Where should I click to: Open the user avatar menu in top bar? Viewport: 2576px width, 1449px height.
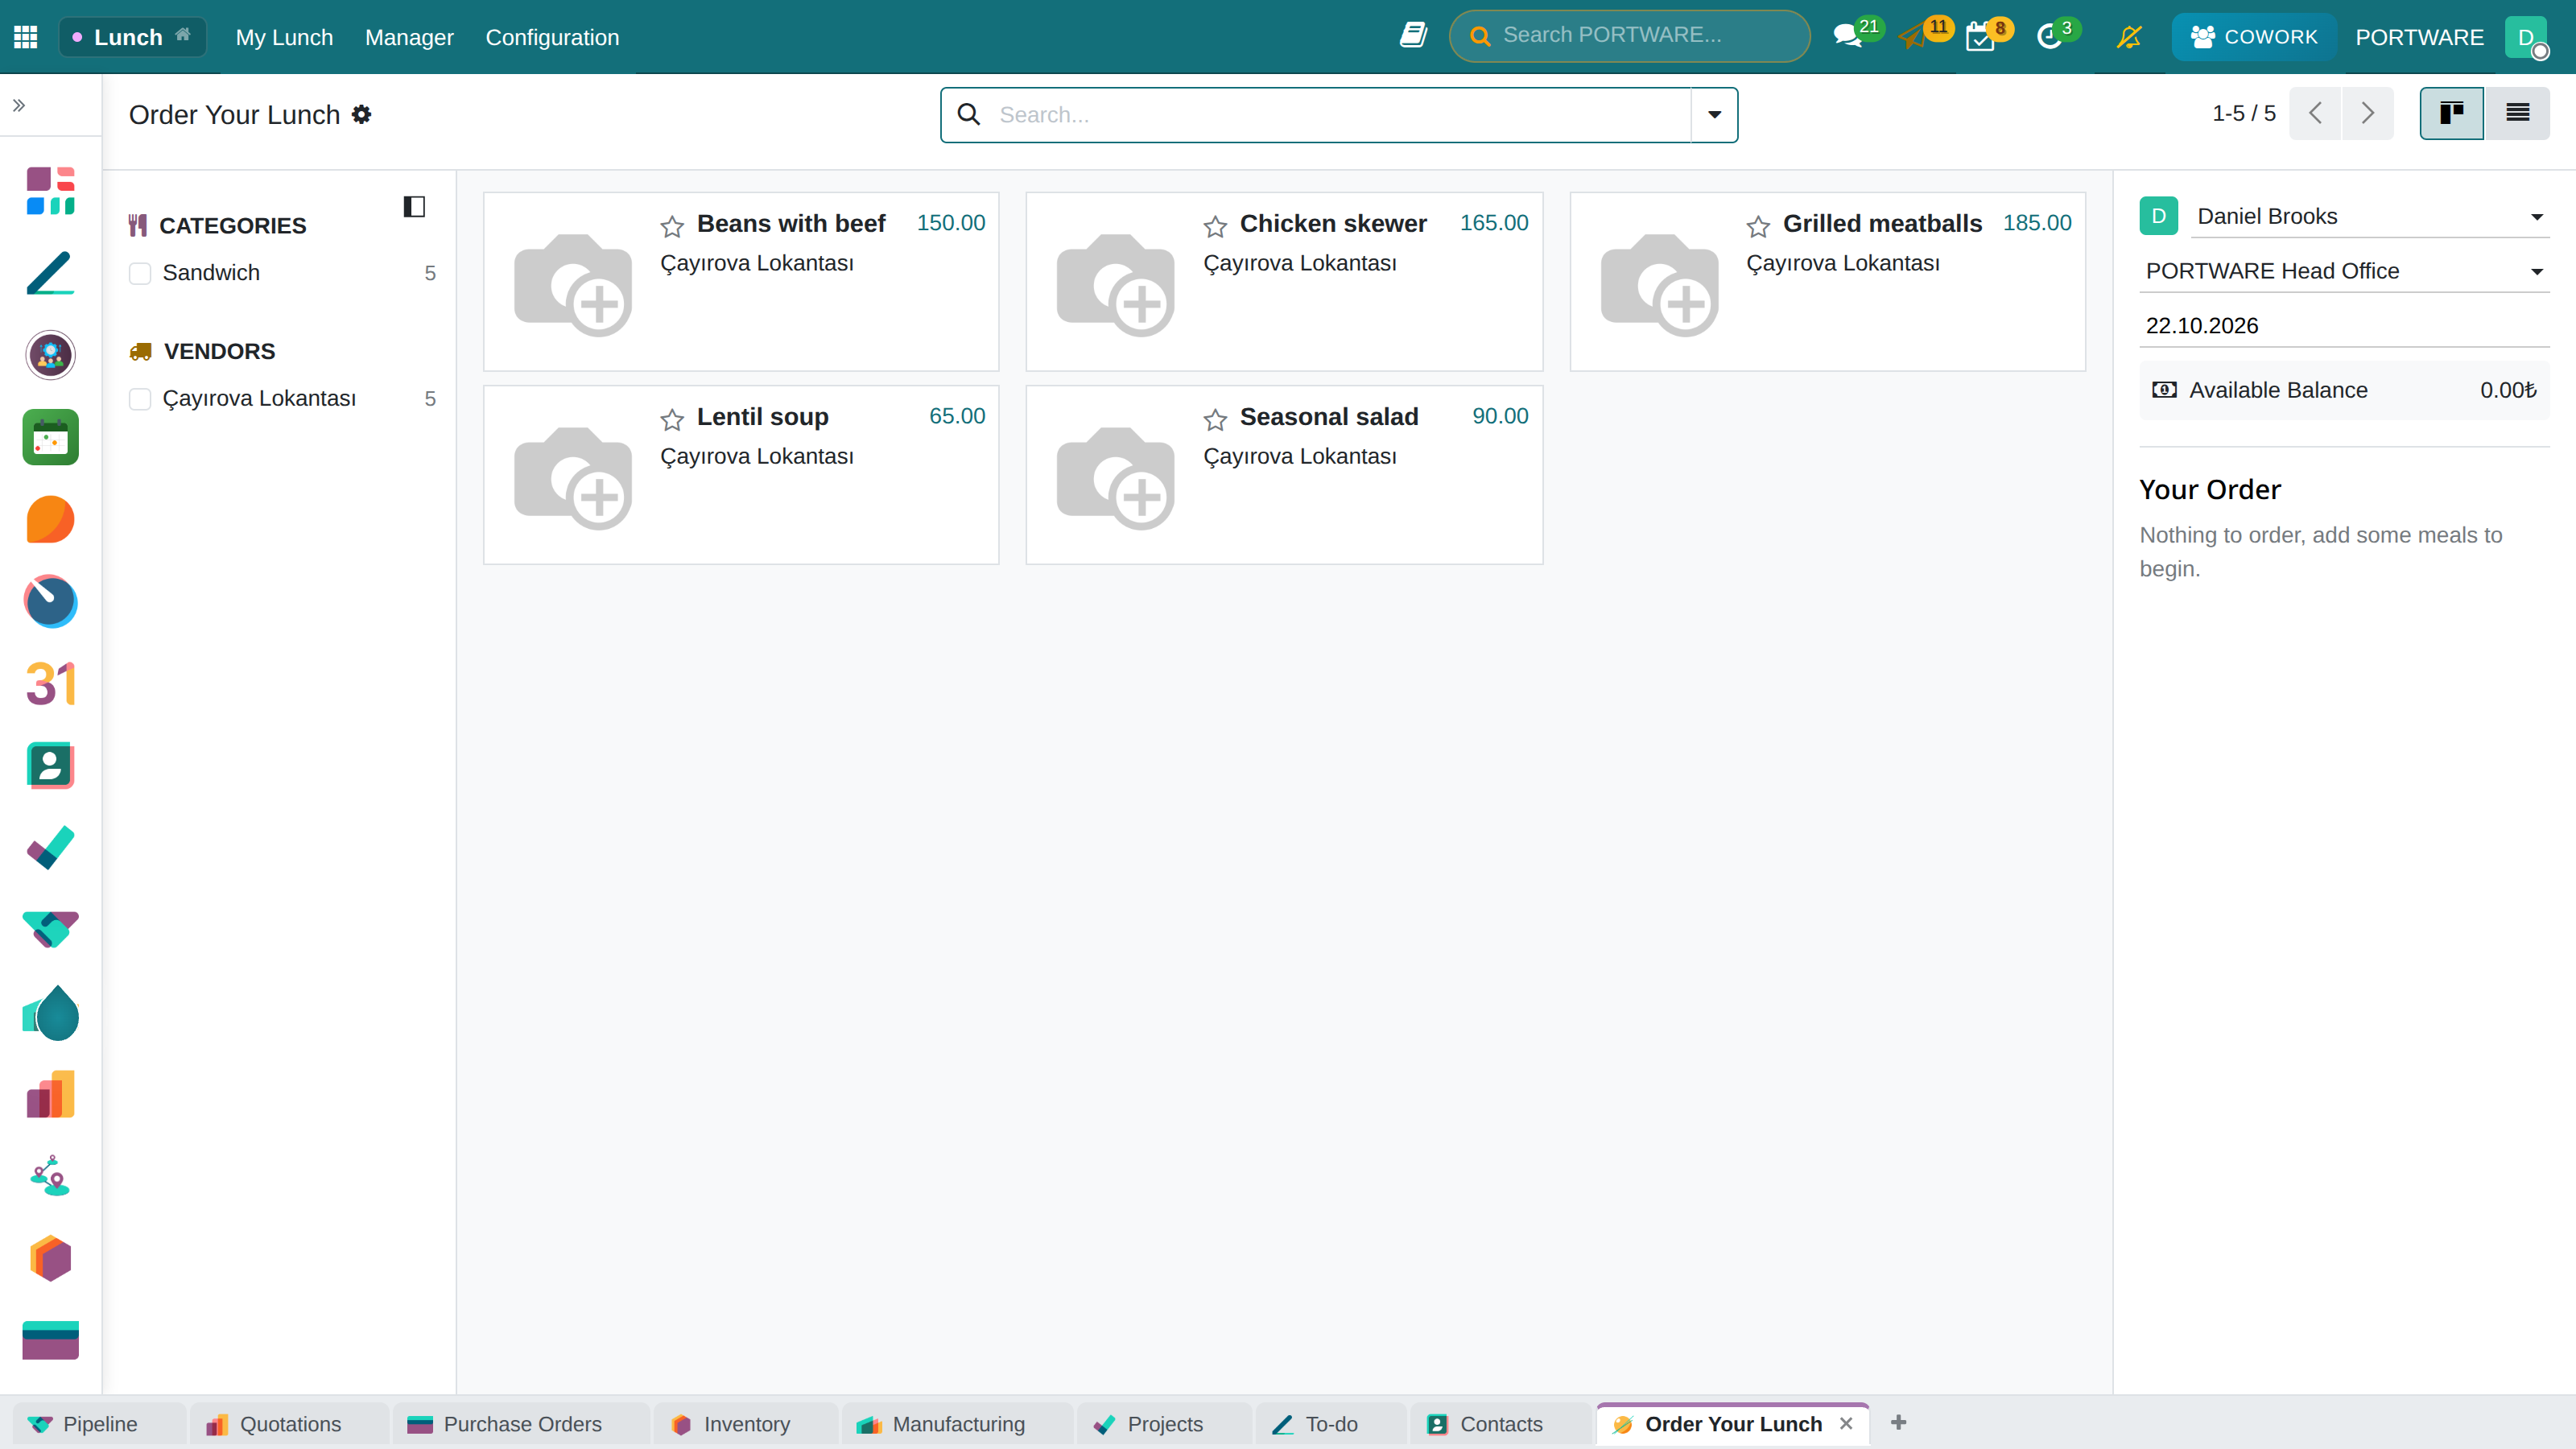tap(2526, 37)
